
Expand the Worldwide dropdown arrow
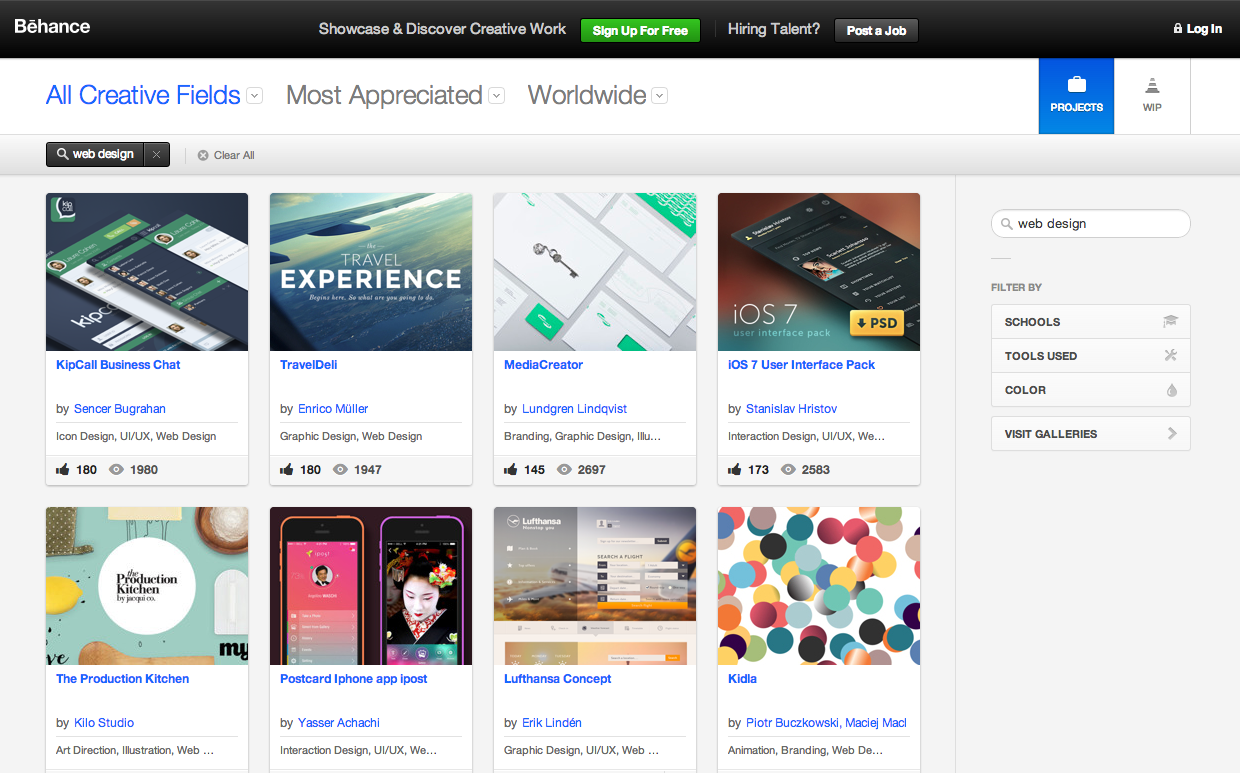[x=659, y=96]
